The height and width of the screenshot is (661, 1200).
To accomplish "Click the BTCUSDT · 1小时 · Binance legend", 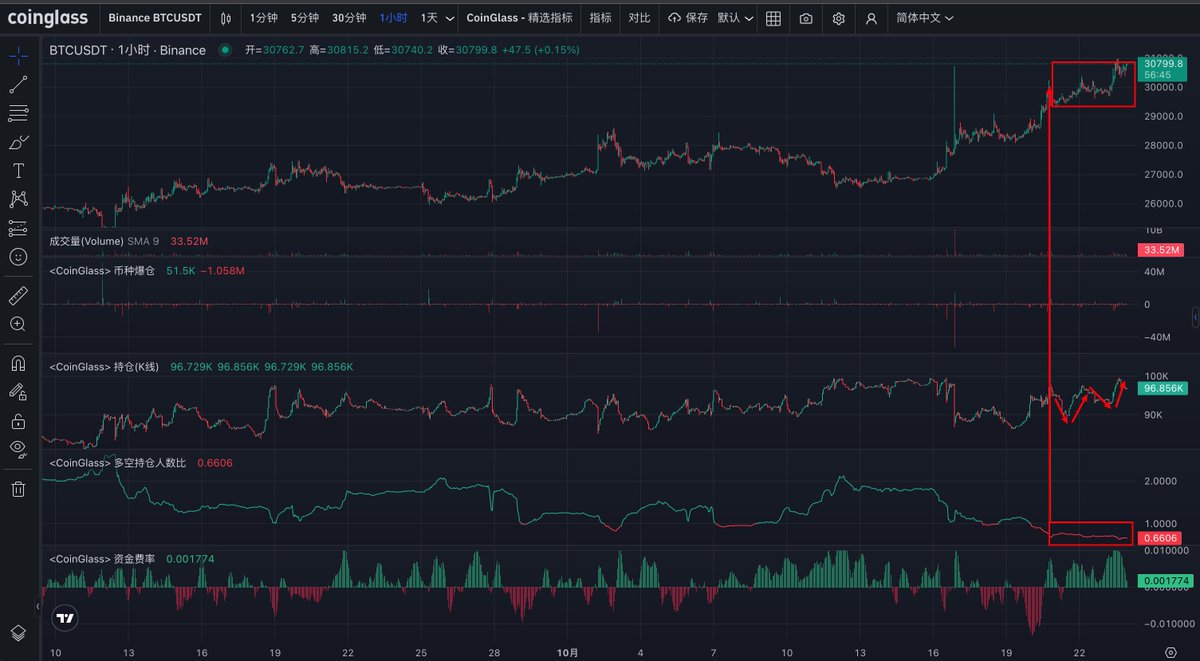I will [x=127, y=50].
